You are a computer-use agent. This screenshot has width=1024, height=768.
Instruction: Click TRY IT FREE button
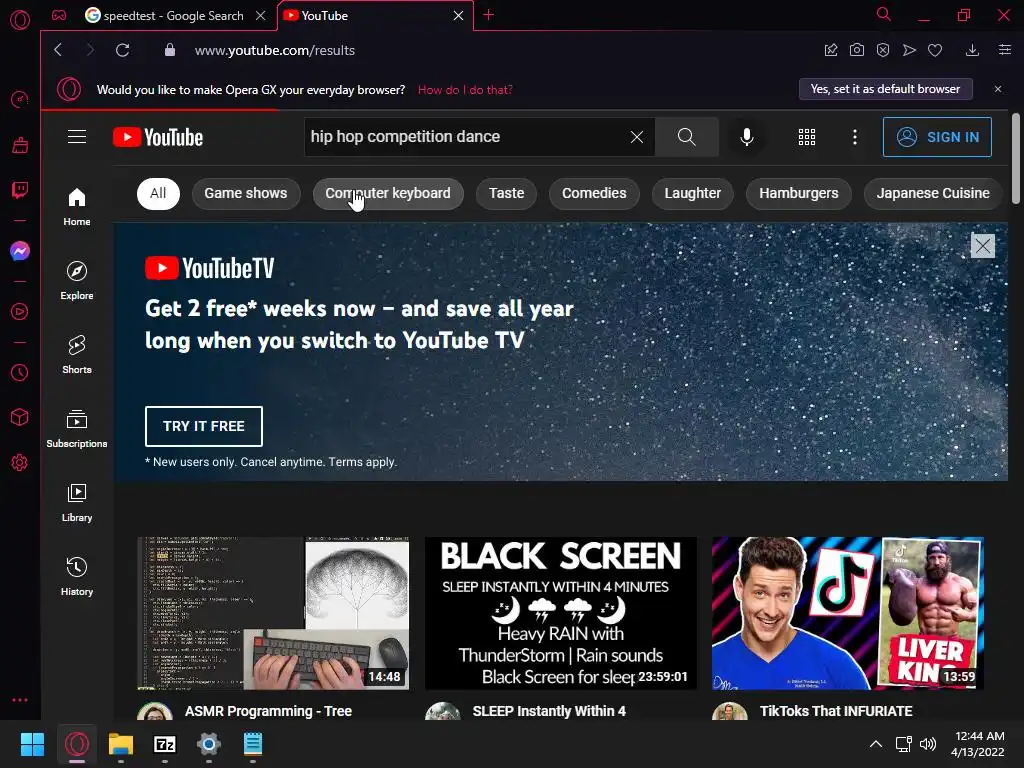[x=204, y=426]
